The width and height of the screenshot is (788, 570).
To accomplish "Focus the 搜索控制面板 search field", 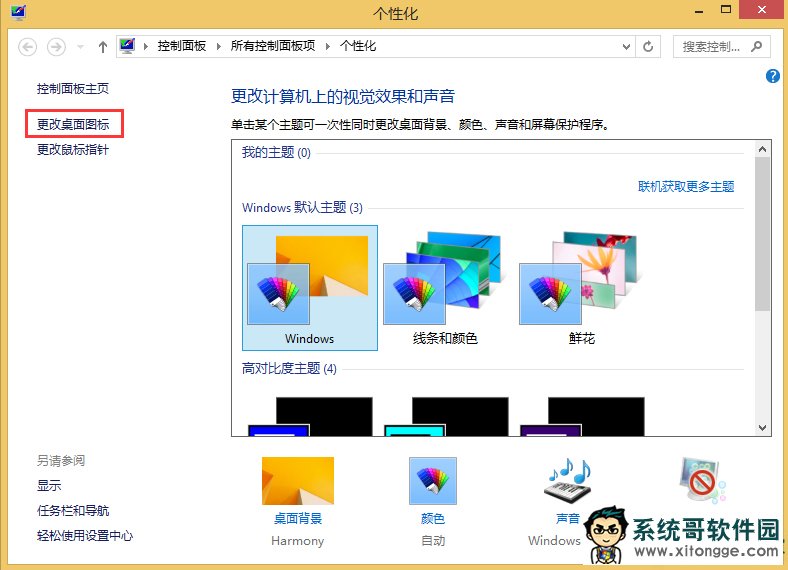I will (x=721, y=47).
